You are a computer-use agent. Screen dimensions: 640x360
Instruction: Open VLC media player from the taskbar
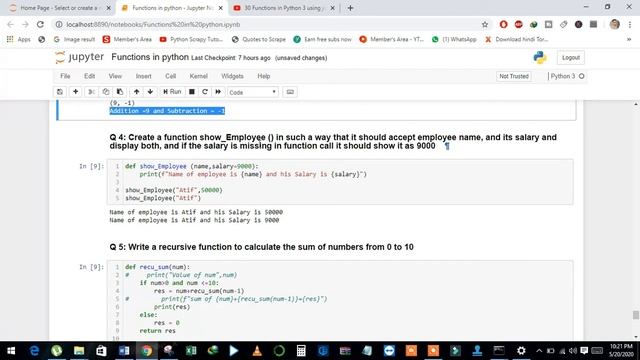pyautogui.click(x=257, y=351)
